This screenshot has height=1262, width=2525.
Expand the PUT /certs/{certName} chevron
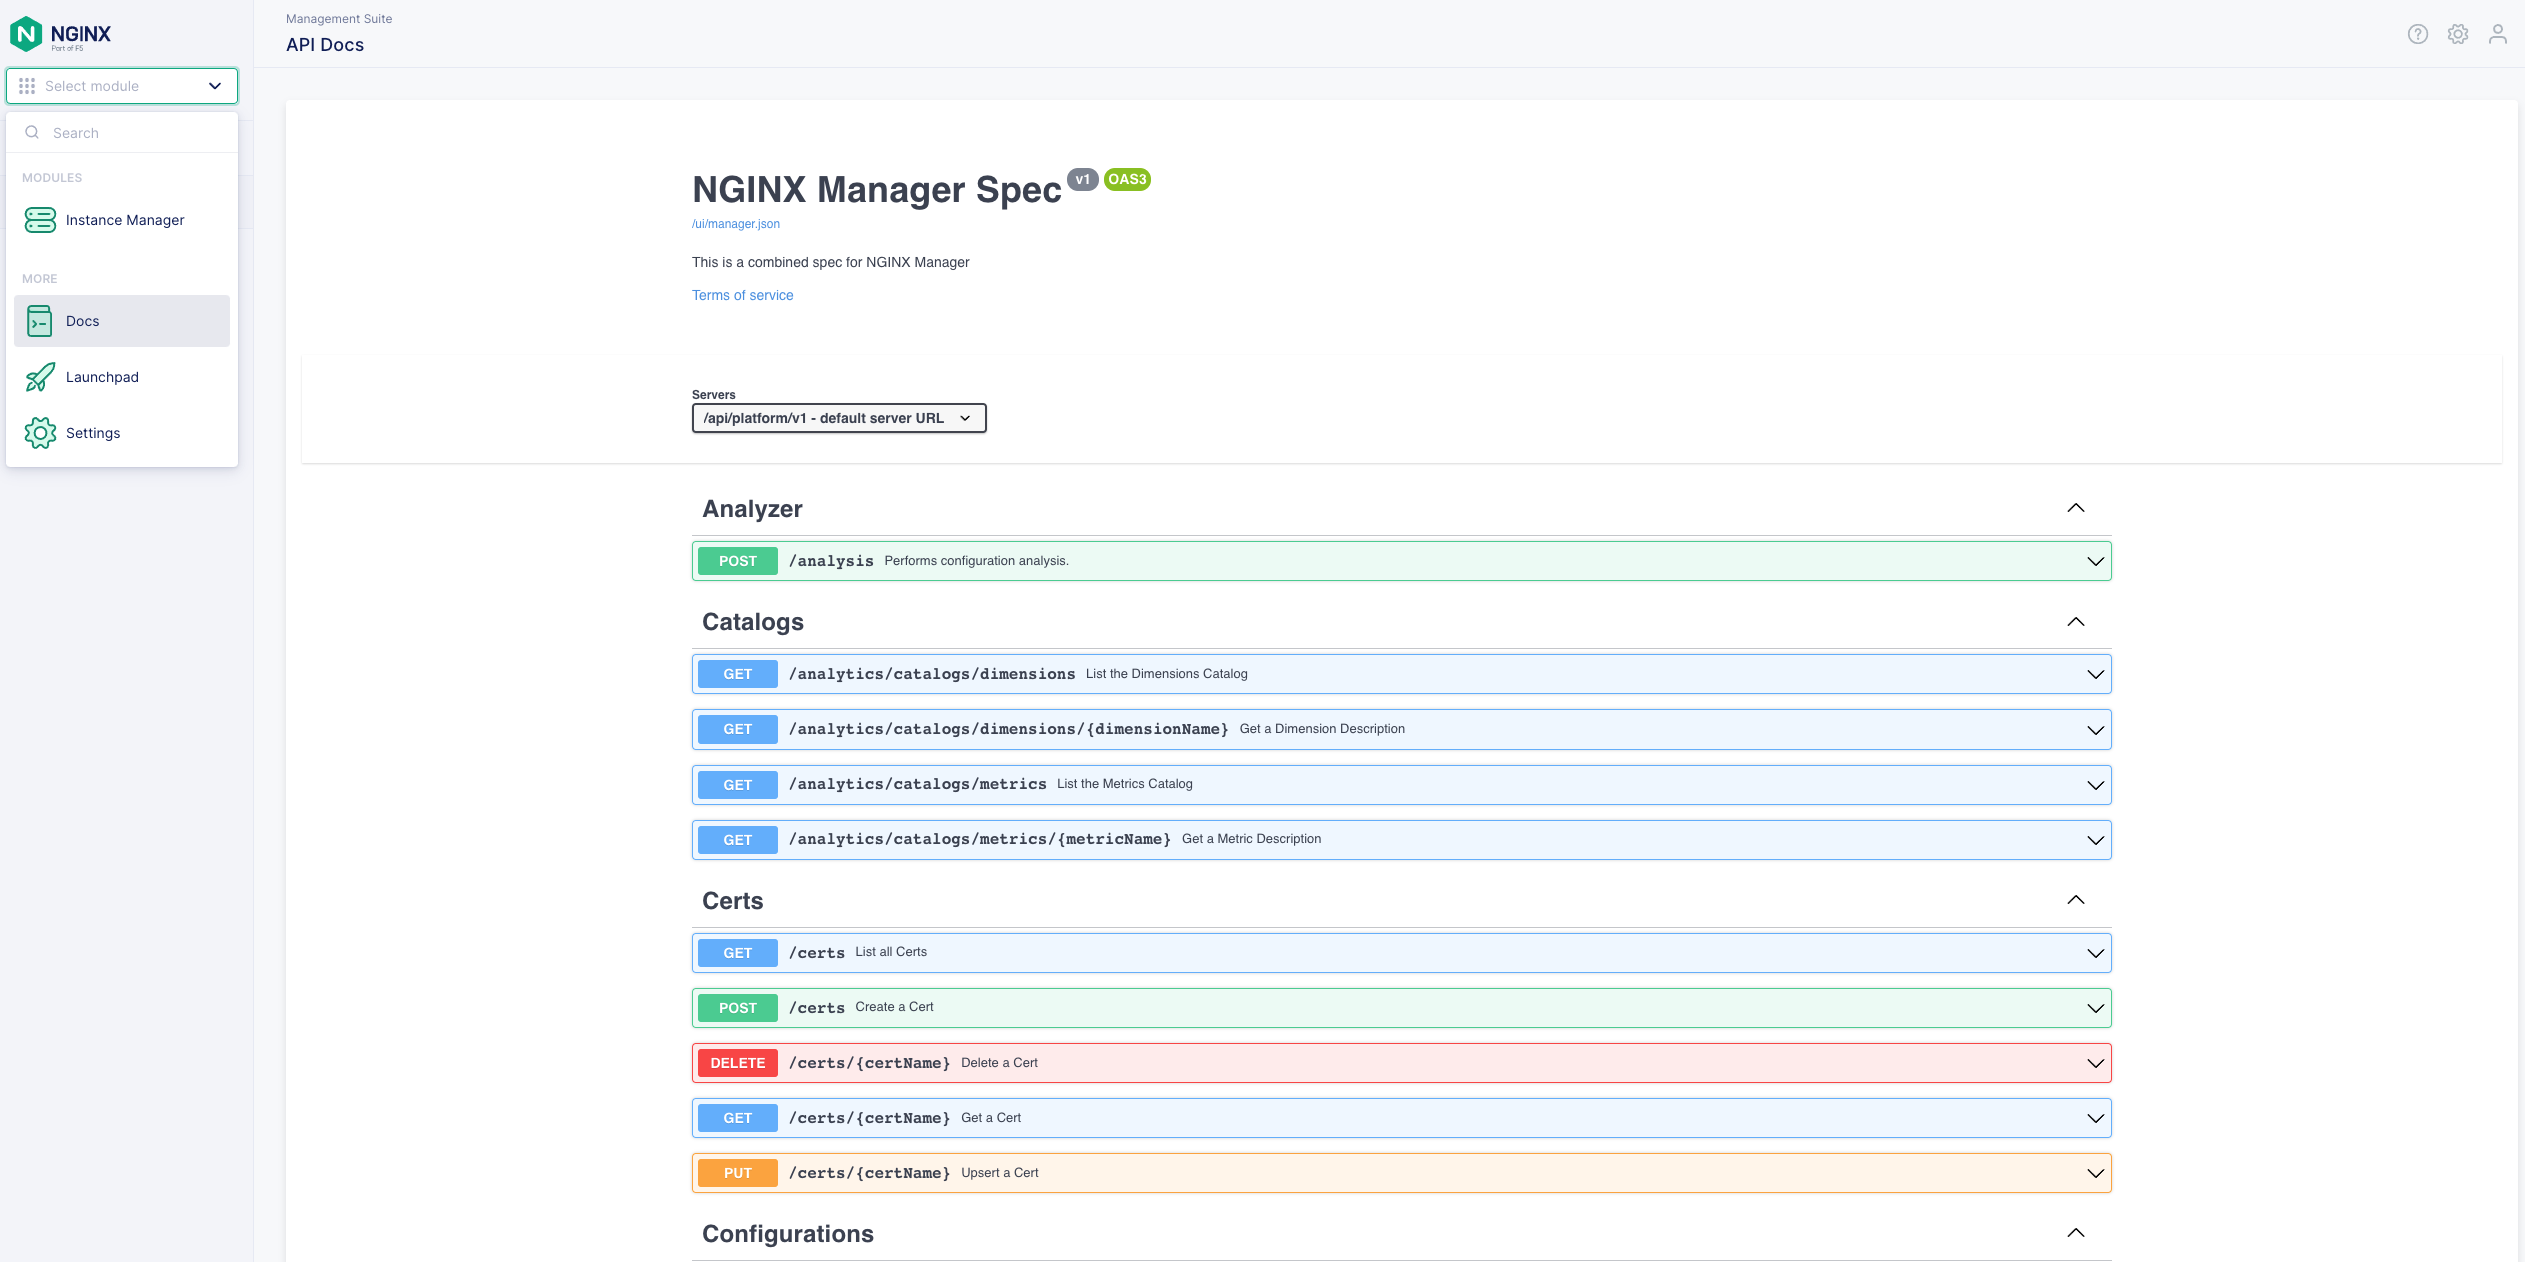point(2095,1173)
